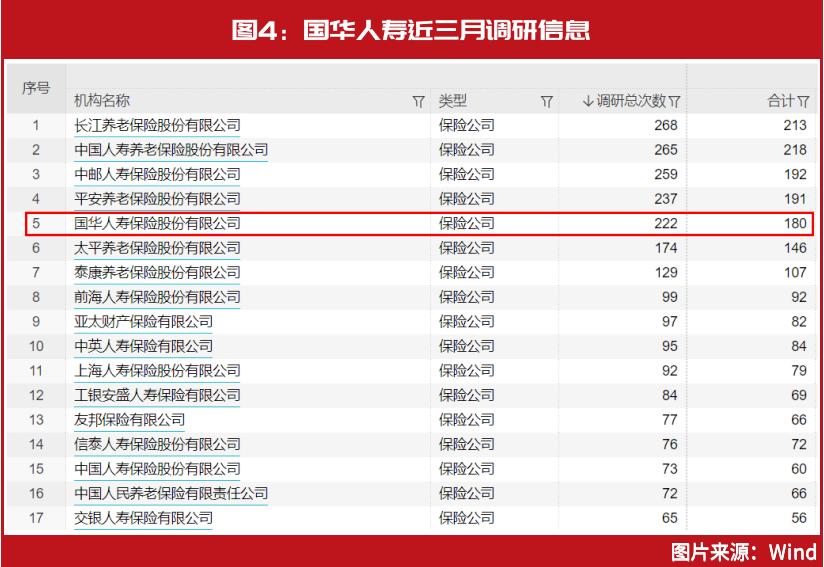The height and width of the screenshot is (567, 824).
Task: Open link 交银人寿保险有限公司
Action: point(143,518)
